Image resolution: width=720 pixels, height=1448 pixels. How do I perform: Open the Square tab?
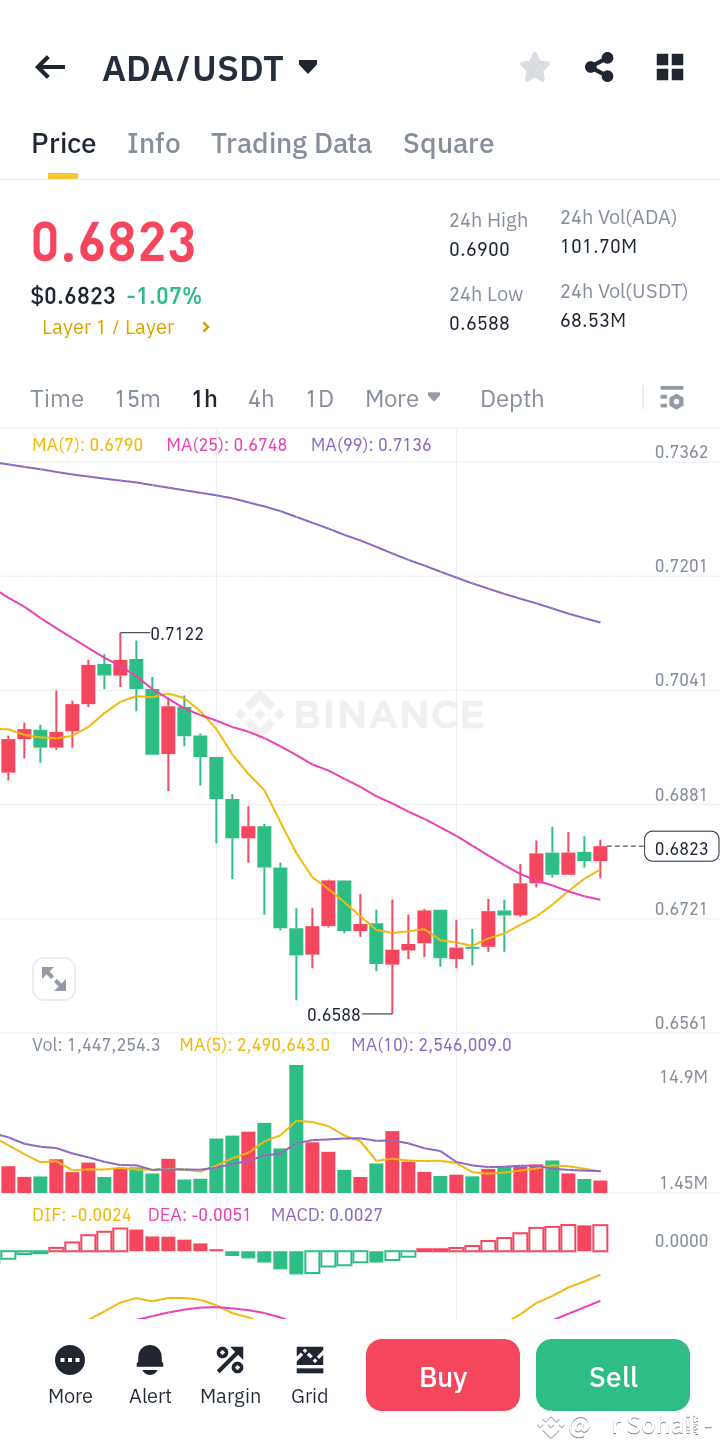click(x=448, y=143)
